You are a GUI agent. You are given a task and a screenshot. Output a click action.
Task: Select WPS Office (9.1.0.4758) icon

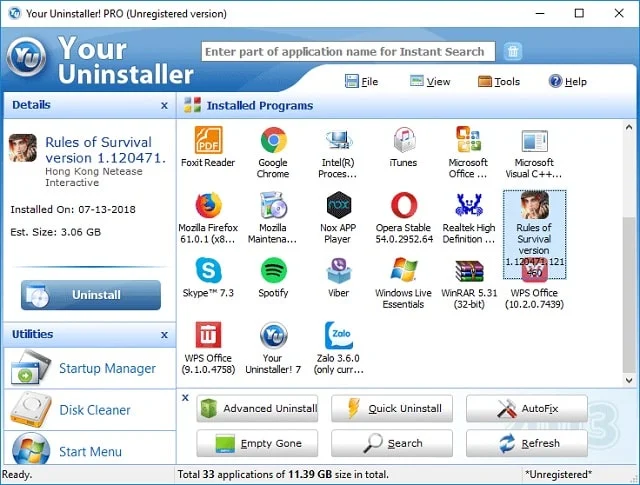coord(208,335)
